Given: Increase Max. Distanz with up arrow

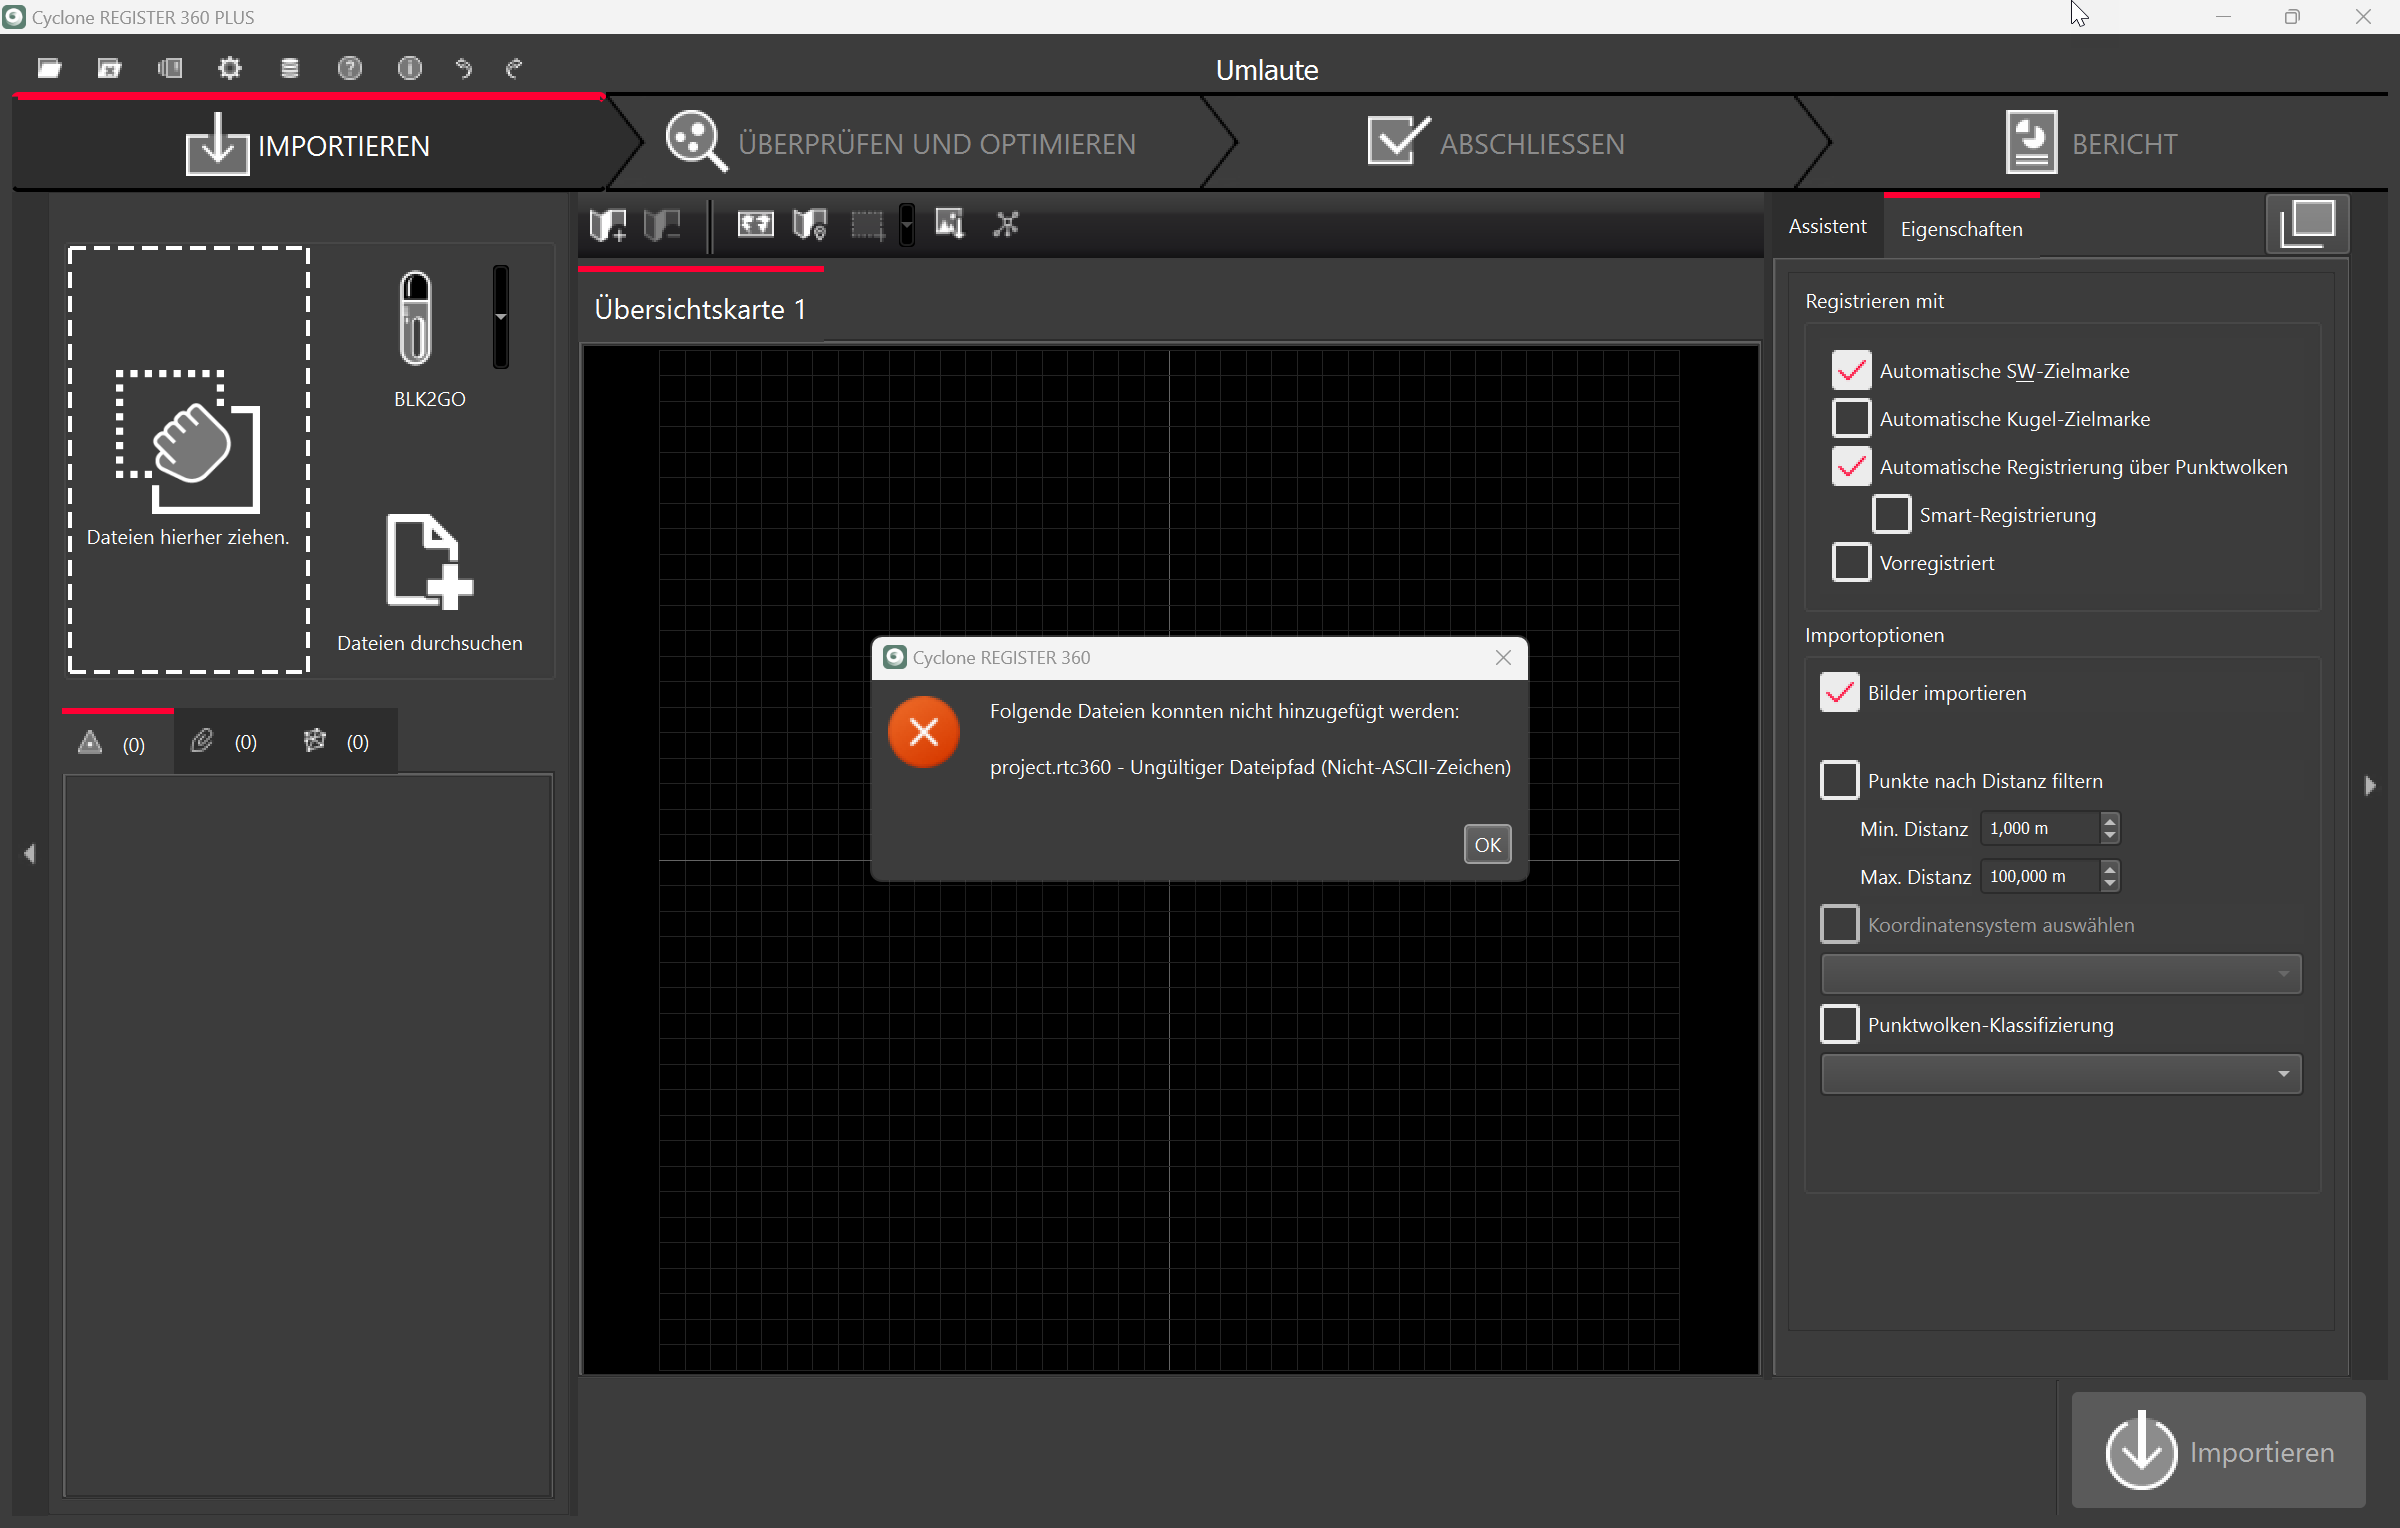Looking at the screenshot, I should pos(2110,869).
